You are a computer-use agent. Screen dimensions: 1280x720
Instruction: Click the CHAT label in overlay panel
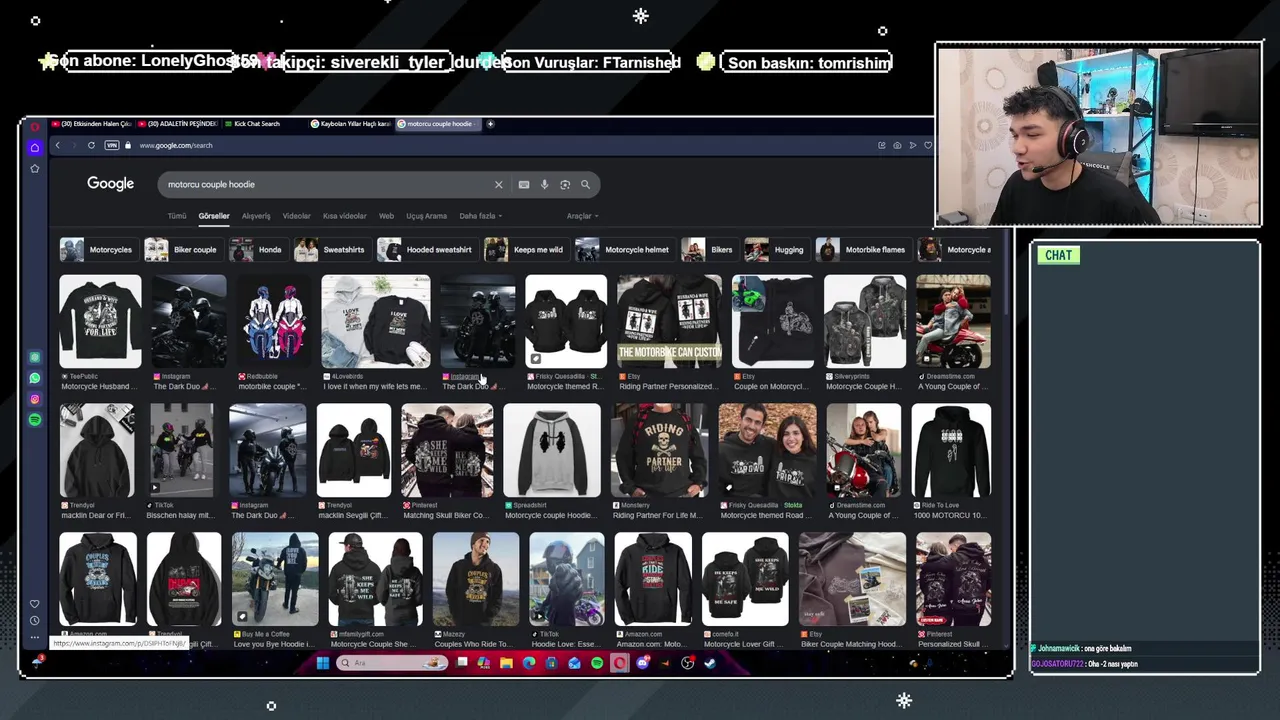[1058, 255]
